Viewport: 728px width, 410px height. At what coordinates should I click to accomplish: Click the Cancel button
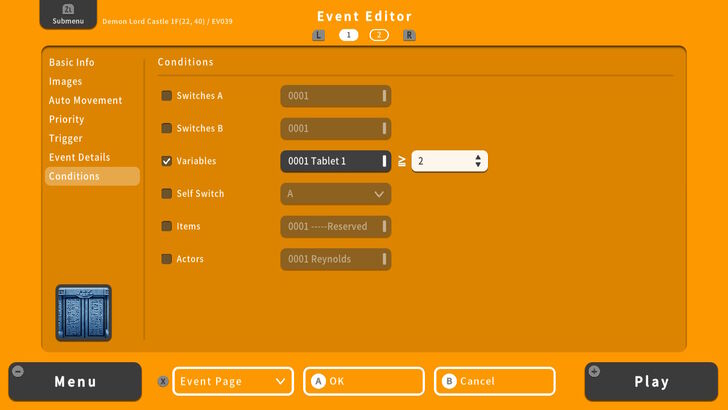pos(494,381)
